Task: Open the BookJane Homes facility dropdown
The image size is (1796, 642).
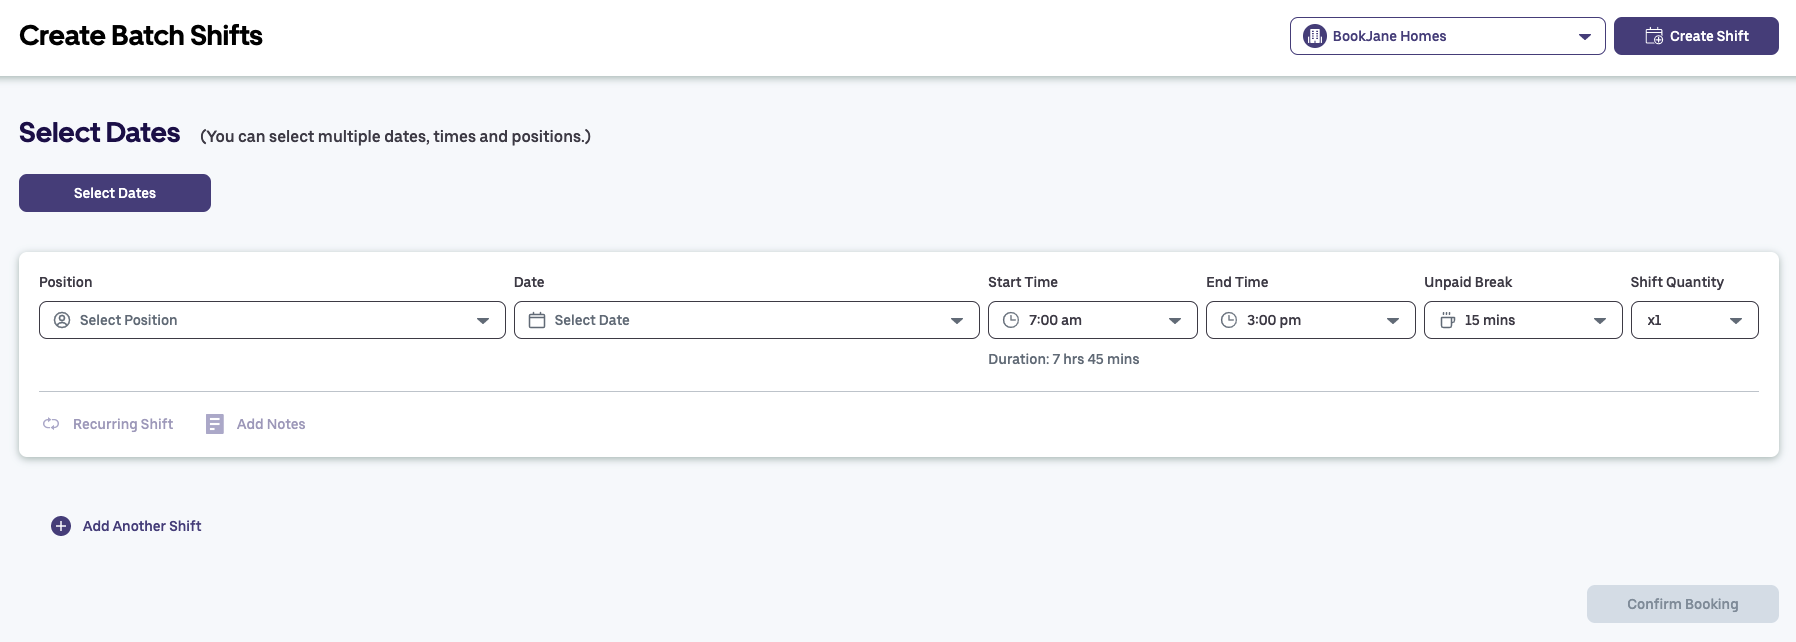Action: pyautogui.click(x=1584, y=37)
